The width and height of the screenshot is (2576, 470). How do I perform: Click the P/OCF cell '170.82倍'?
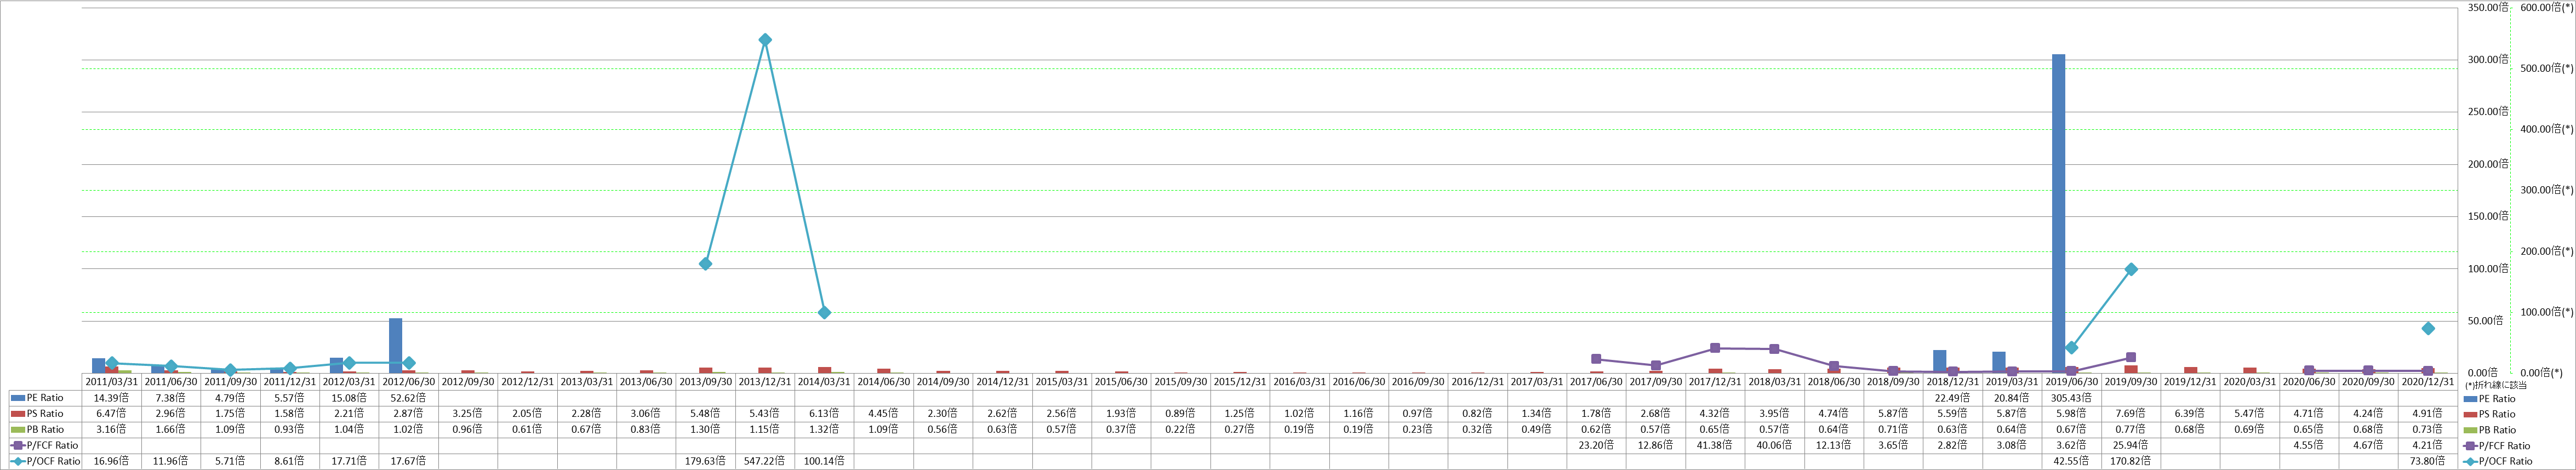point(2131,461)
